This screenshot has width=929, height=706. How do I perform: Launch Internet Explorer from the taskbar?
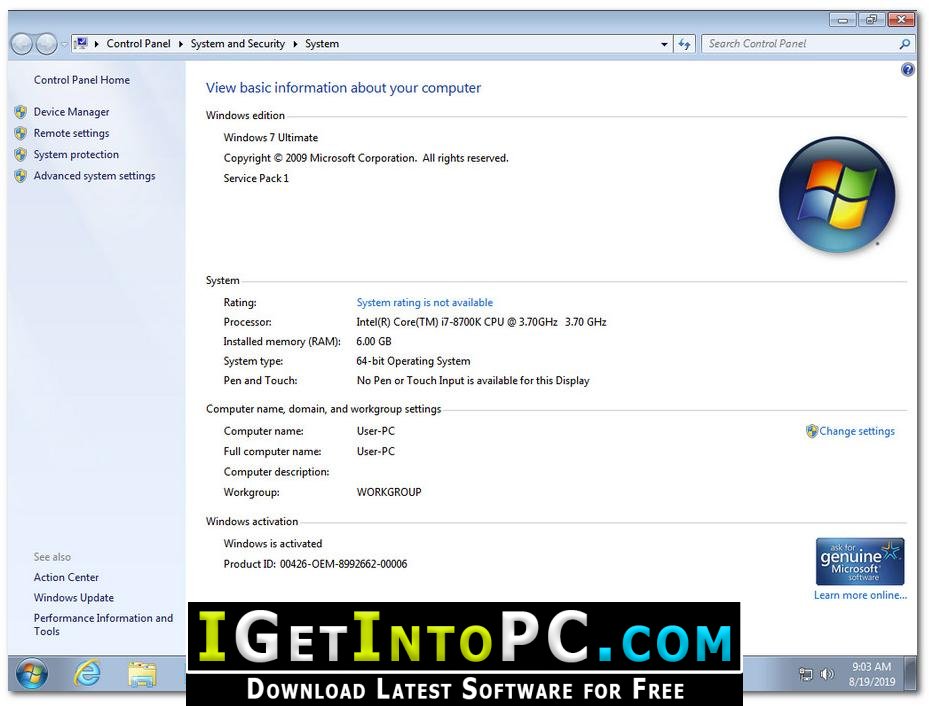87,674
